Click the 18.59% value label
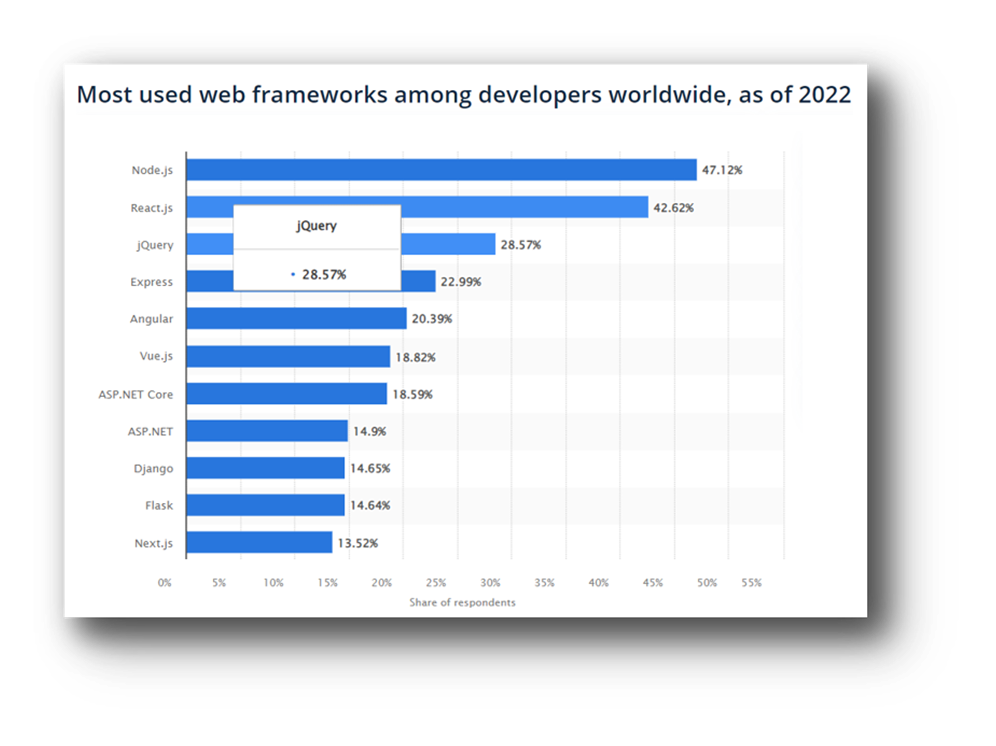The height and width of the screenshot is (746, 996). [x=412, y=395]
